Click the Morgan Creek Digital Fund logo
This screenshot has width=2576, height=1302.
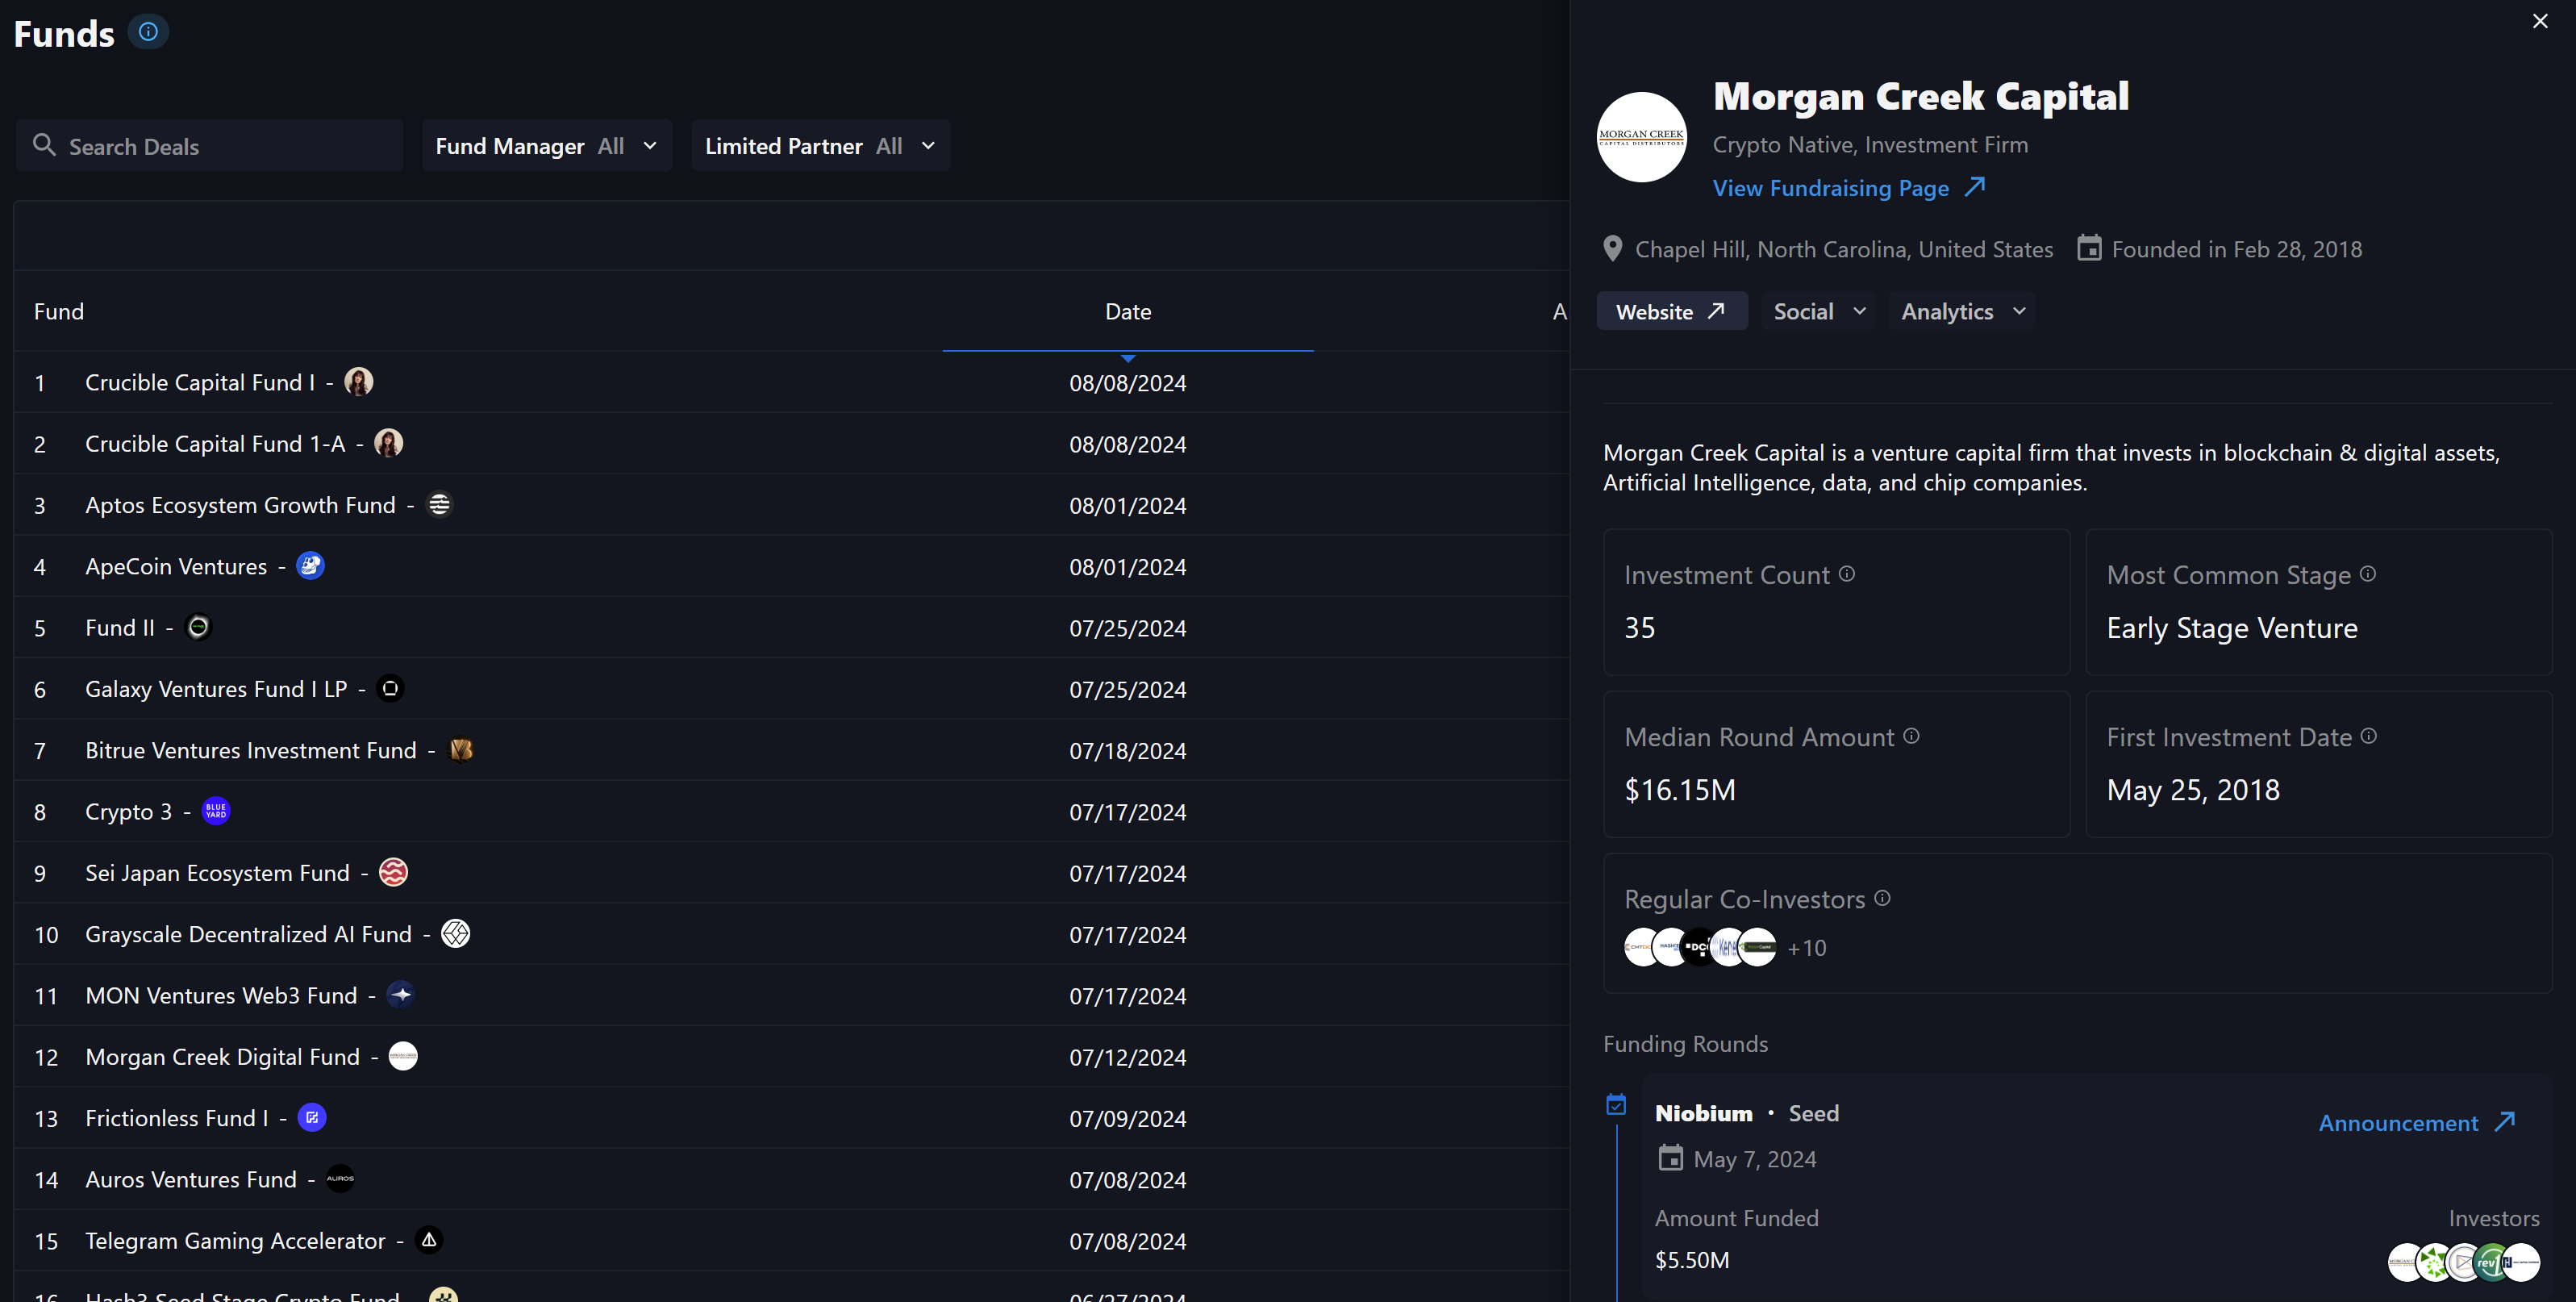[x=403, y=1056]
